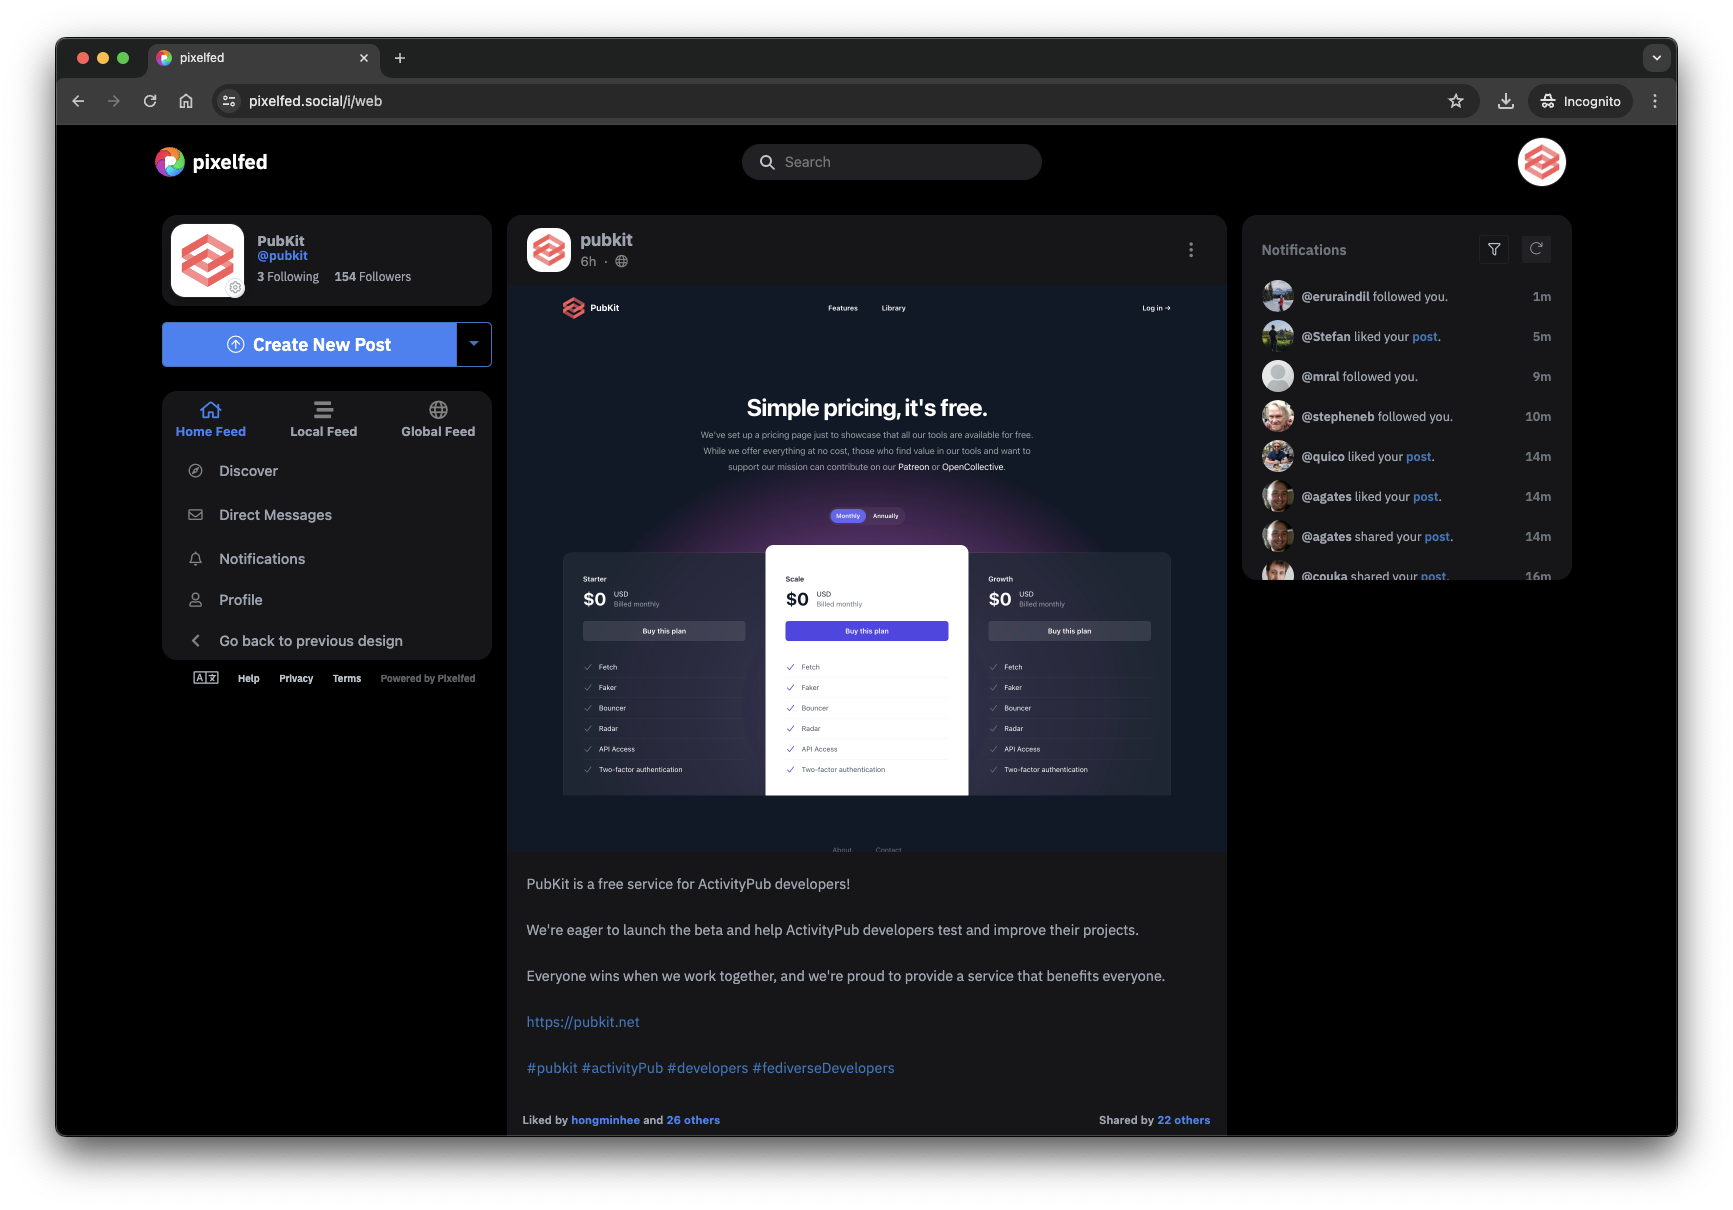The height and width of the screenshot is (1210, 1733).
Task: Click the #developers hashtag
Action: click(708, 1068)
